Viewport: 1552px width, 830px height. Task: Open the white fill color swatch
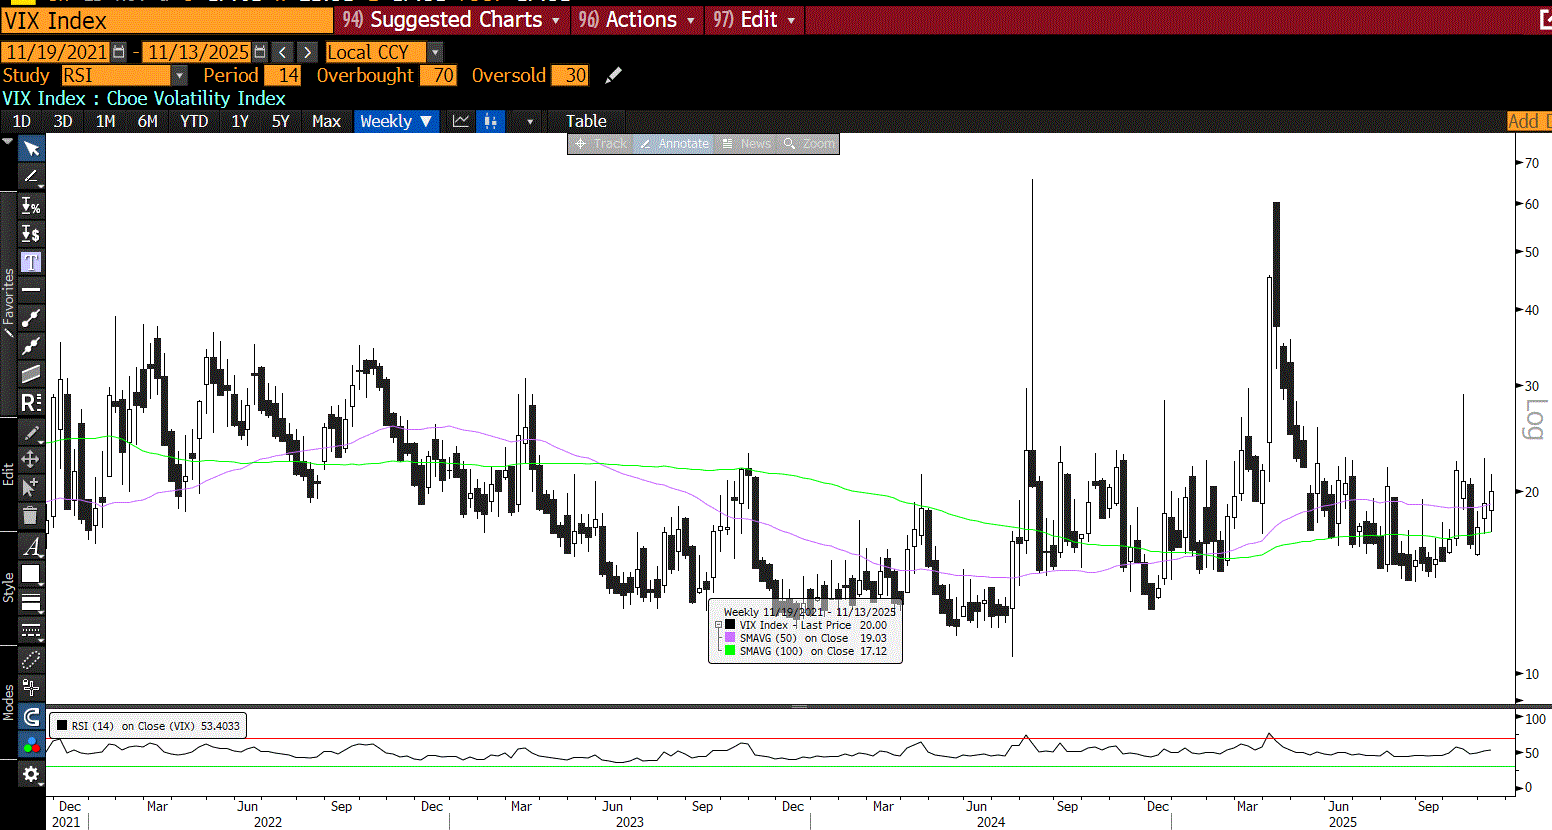click(31, 574)
